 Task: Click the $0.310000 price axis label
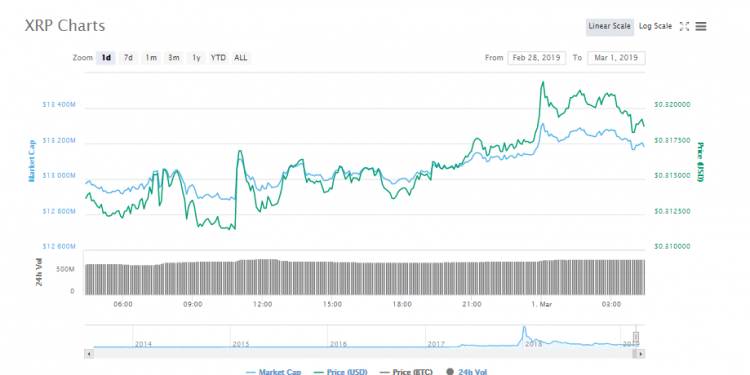coord(672,247)
